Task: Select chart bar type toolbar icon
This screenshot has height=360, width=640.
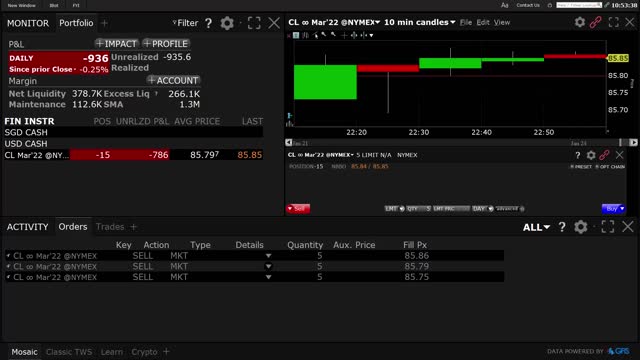Action: [x=306, y=36]
